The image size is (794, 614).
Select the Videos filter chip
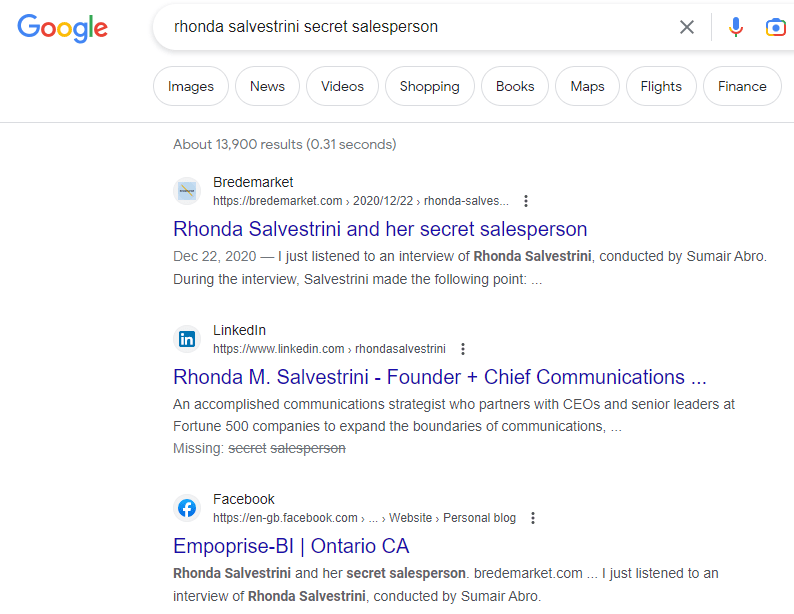click(x=342, y=86)
